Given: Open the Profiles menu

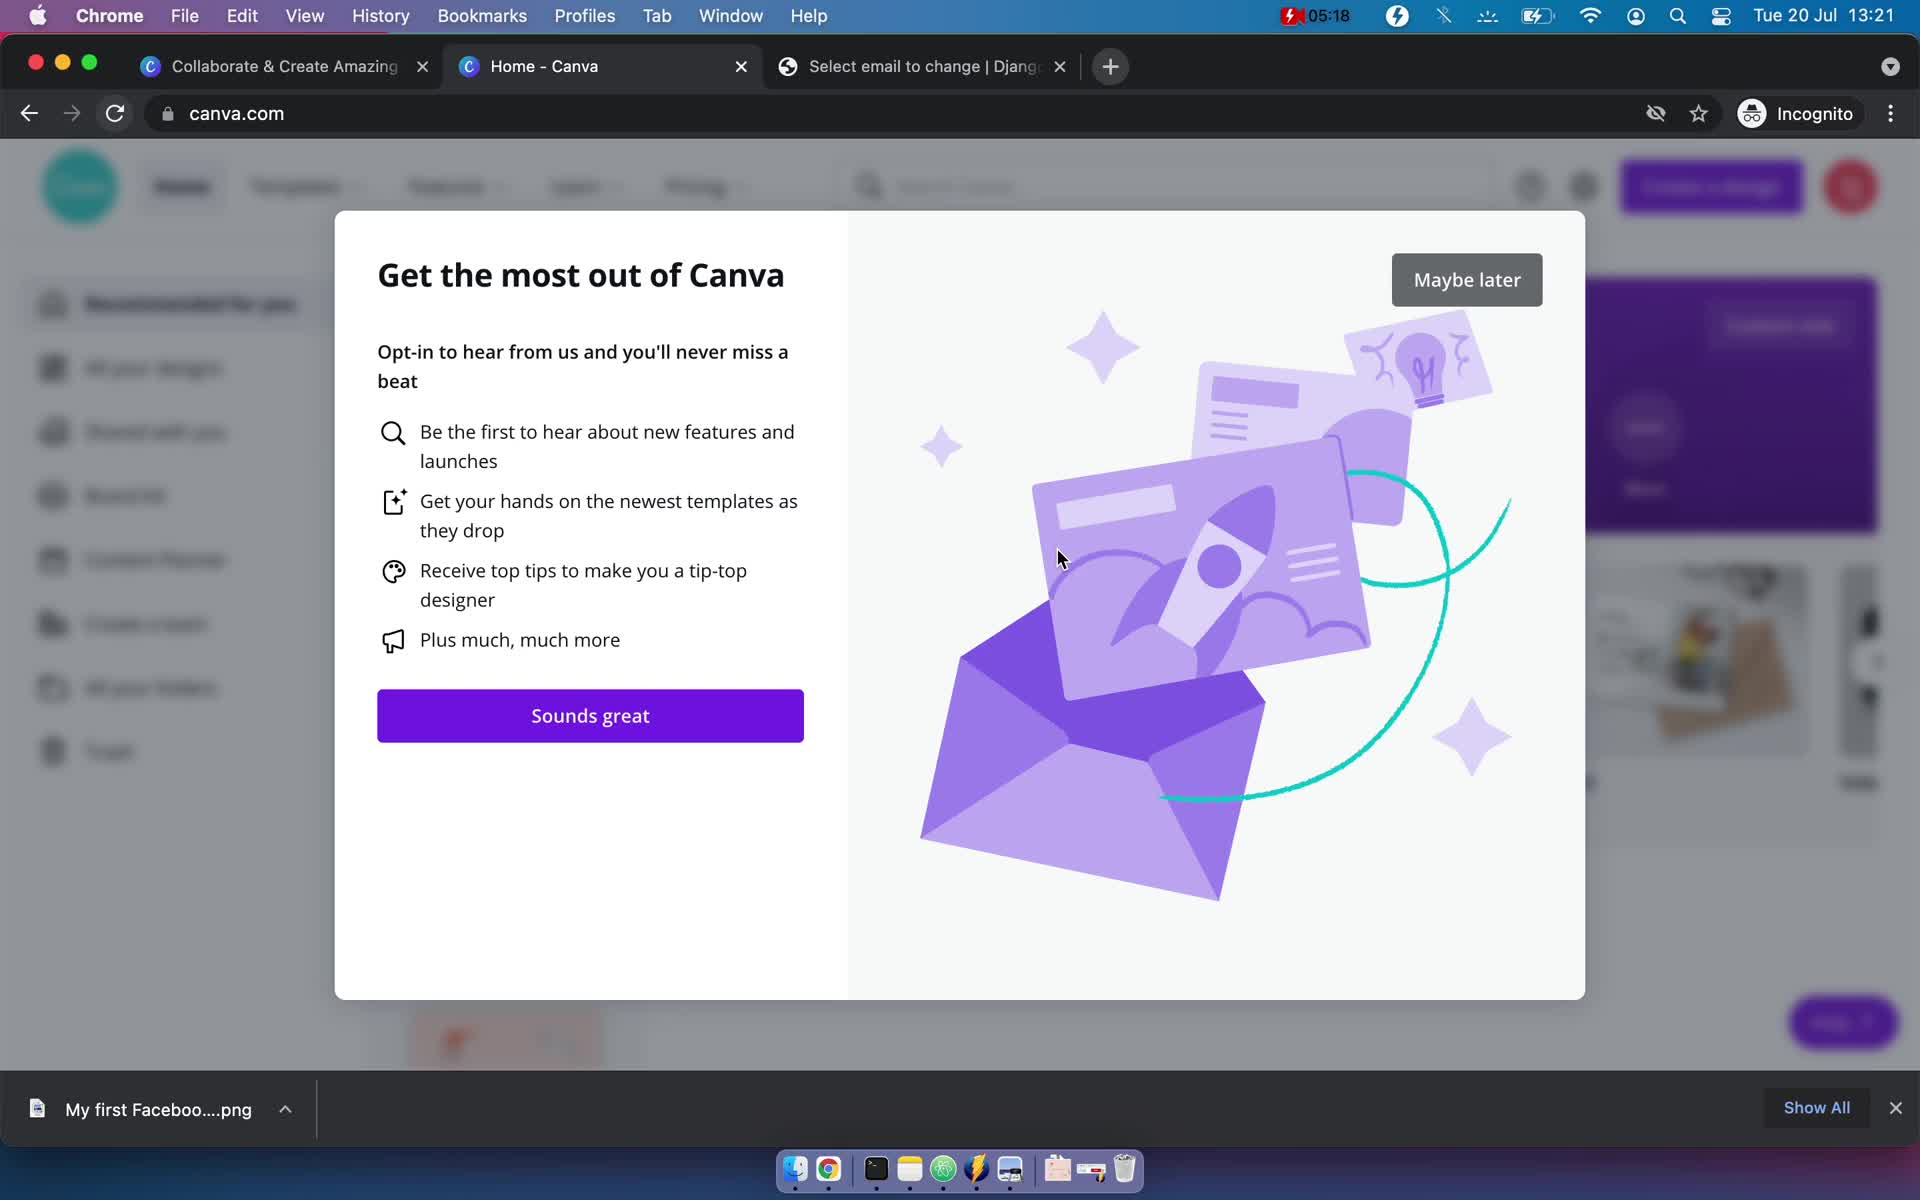Looking at the screenshot, I should tap(585, 16).
